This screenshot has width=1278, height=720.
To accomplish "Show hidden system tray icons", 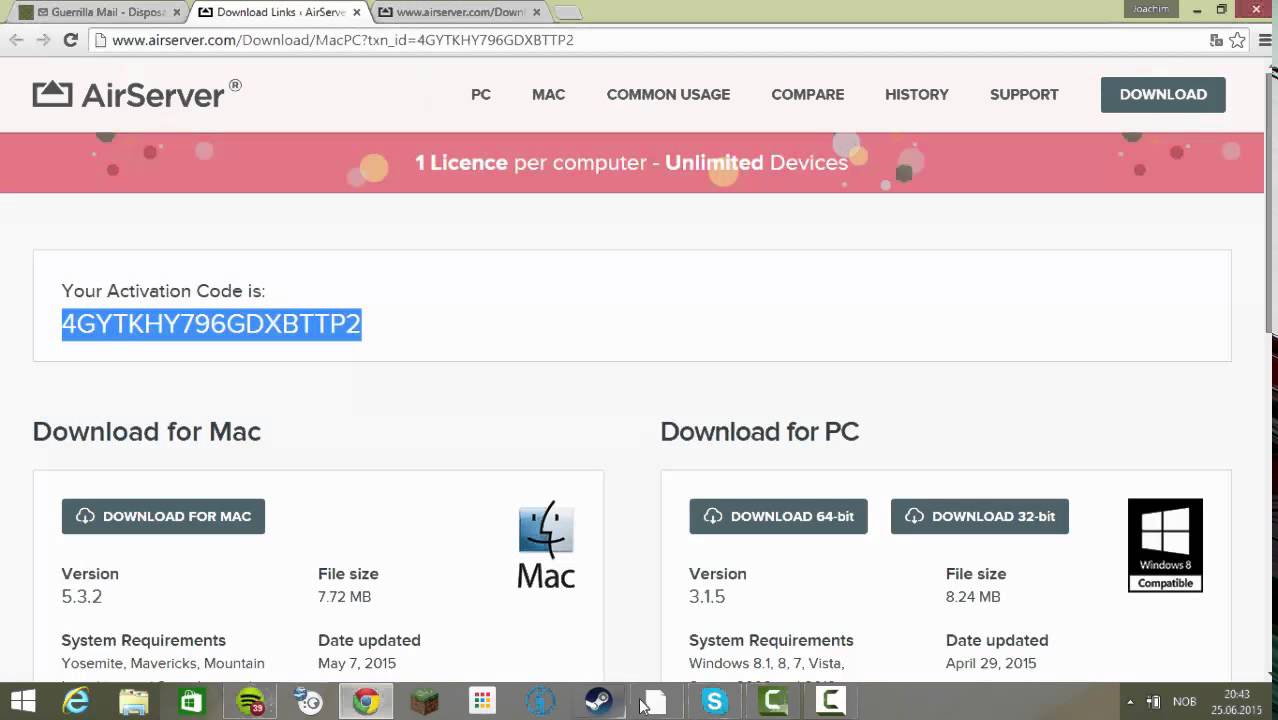I will point(1130,702).
